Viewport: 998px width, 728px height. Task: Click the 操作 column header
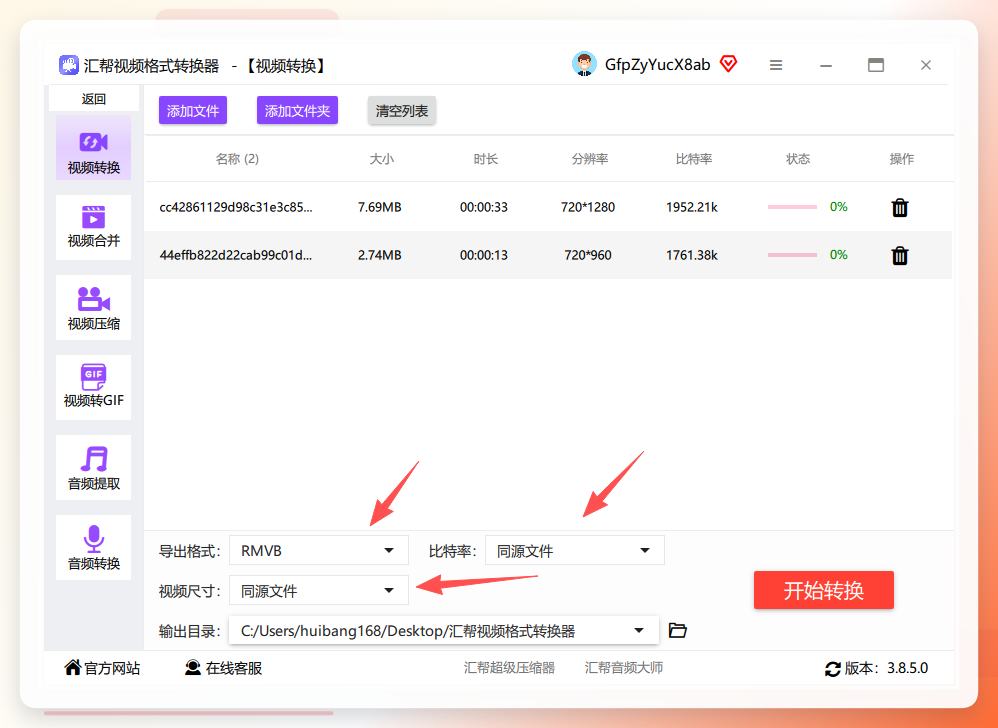901,159
